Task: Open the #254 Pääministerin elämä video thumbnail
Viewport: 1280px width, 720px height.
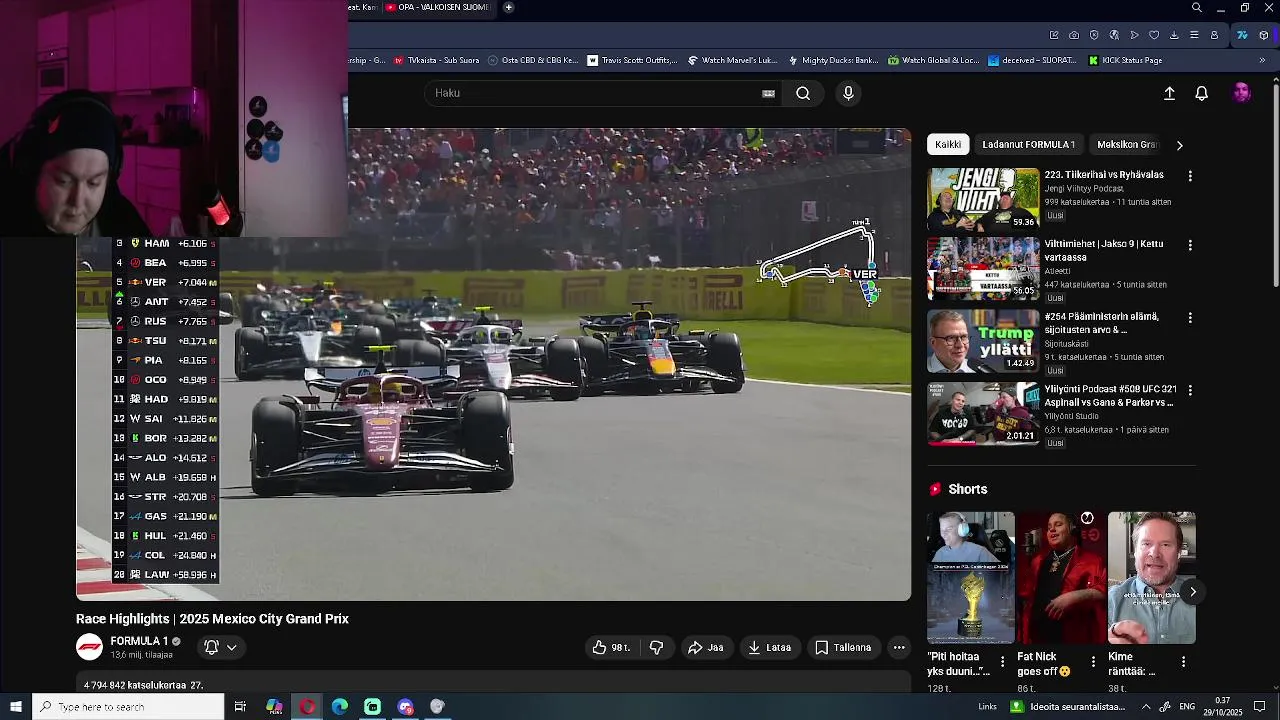Action: click(983, 341)
